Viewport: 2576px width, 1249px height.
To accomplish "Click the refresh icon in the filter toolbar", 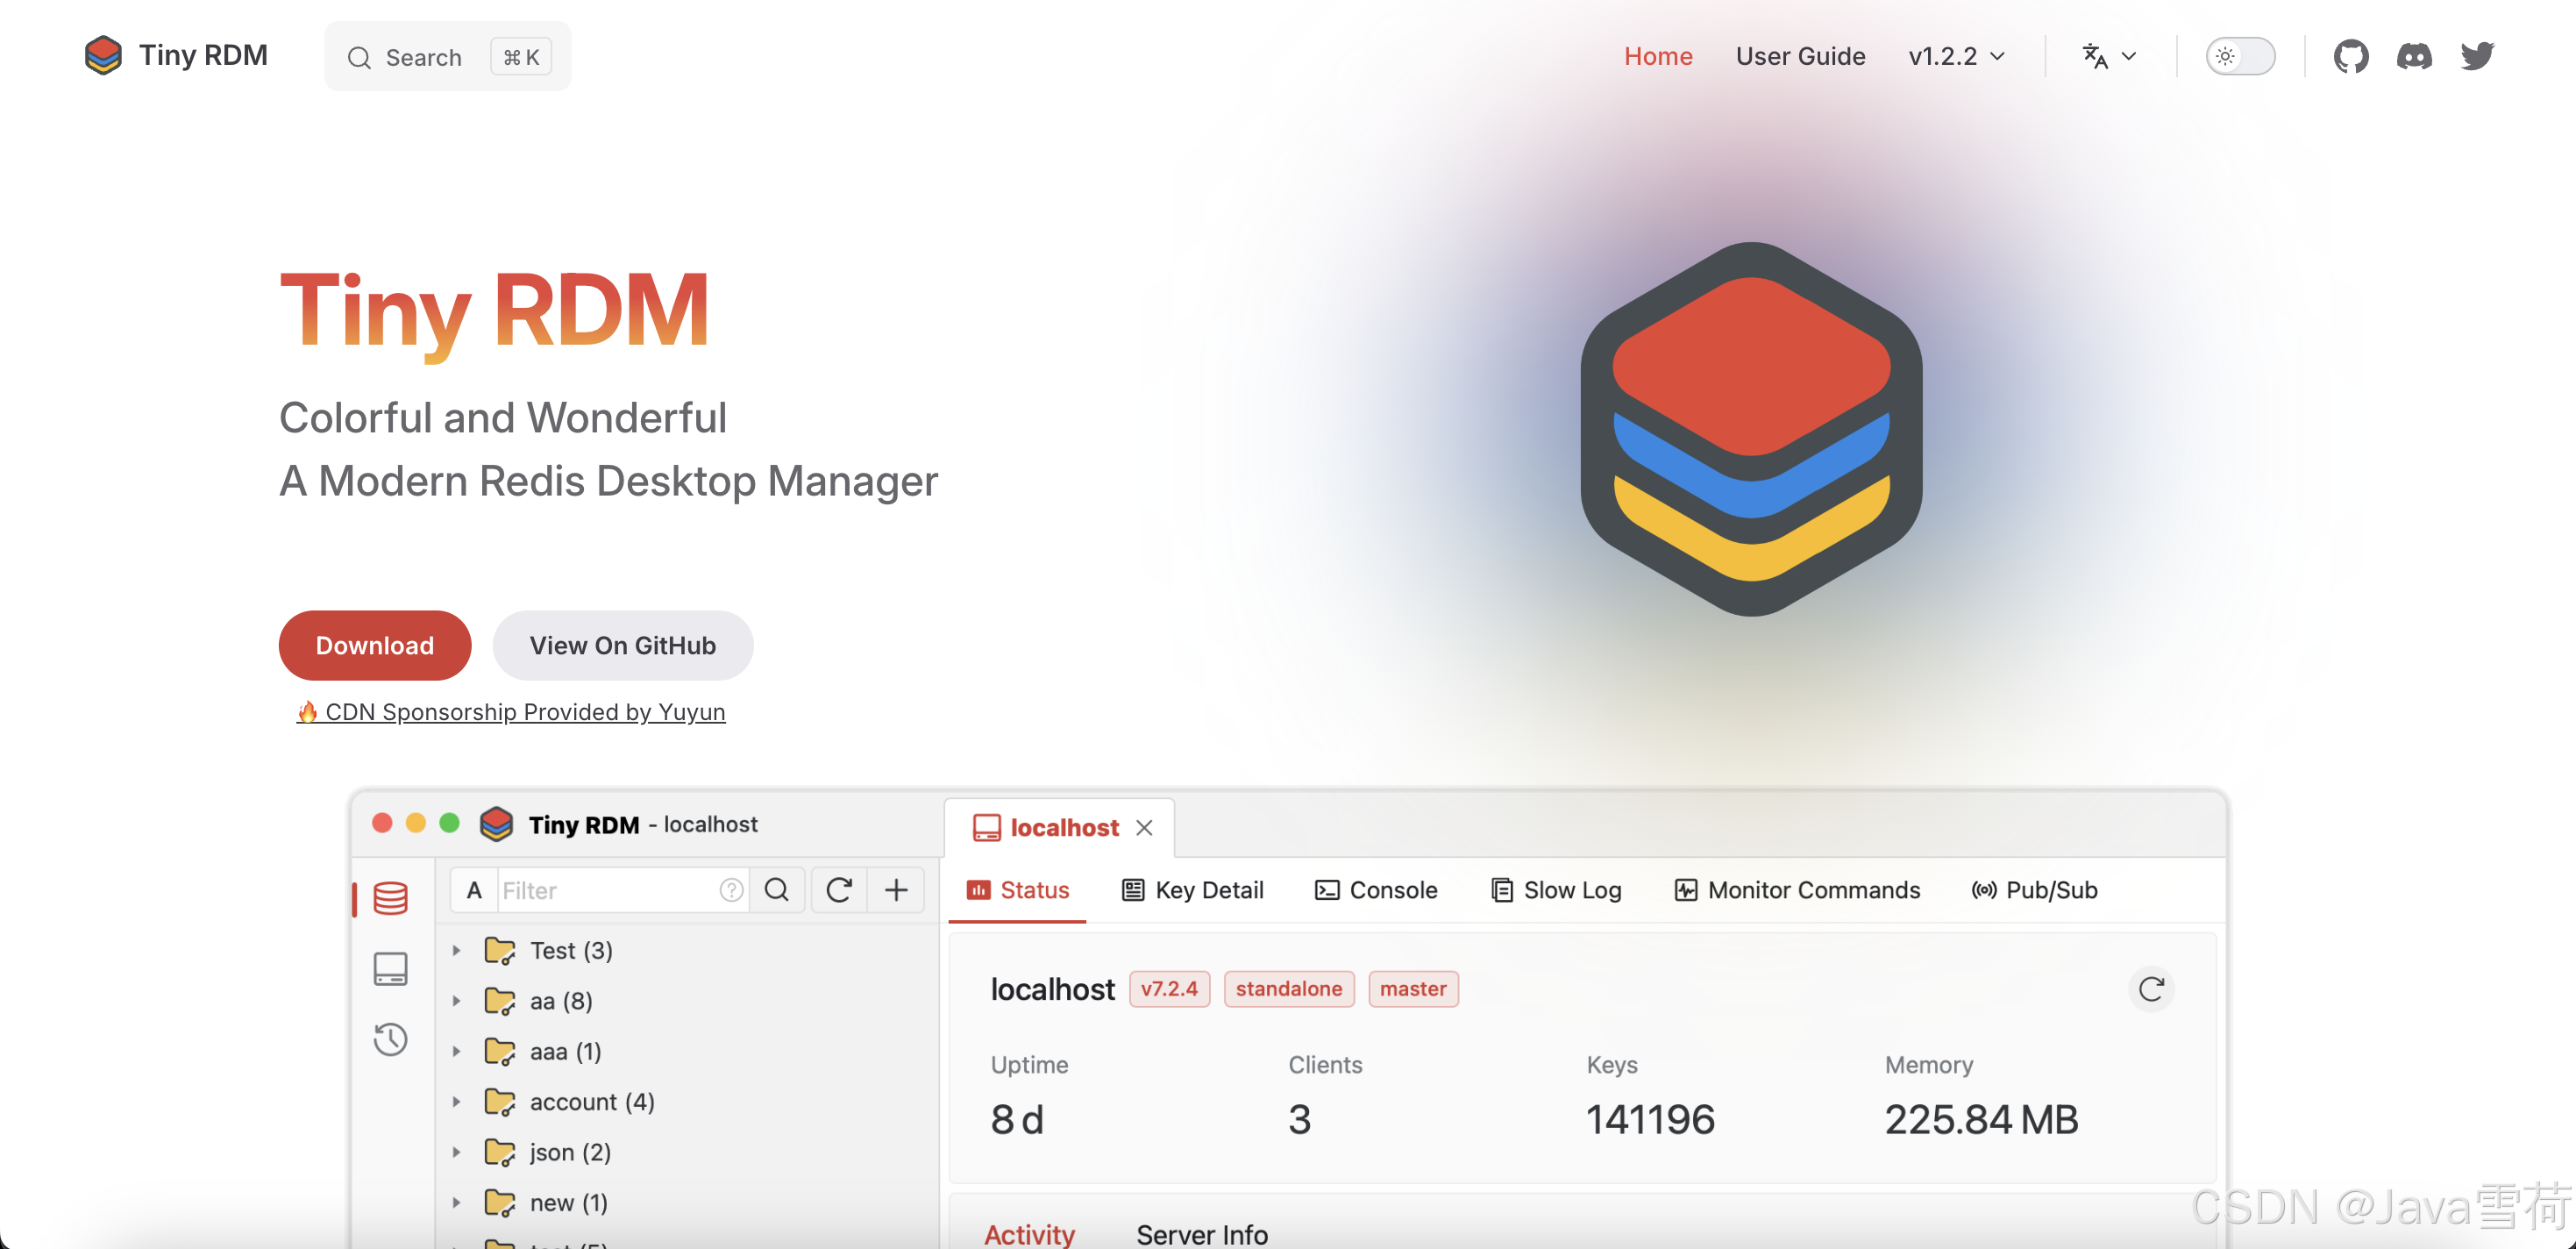I will 839,889.
